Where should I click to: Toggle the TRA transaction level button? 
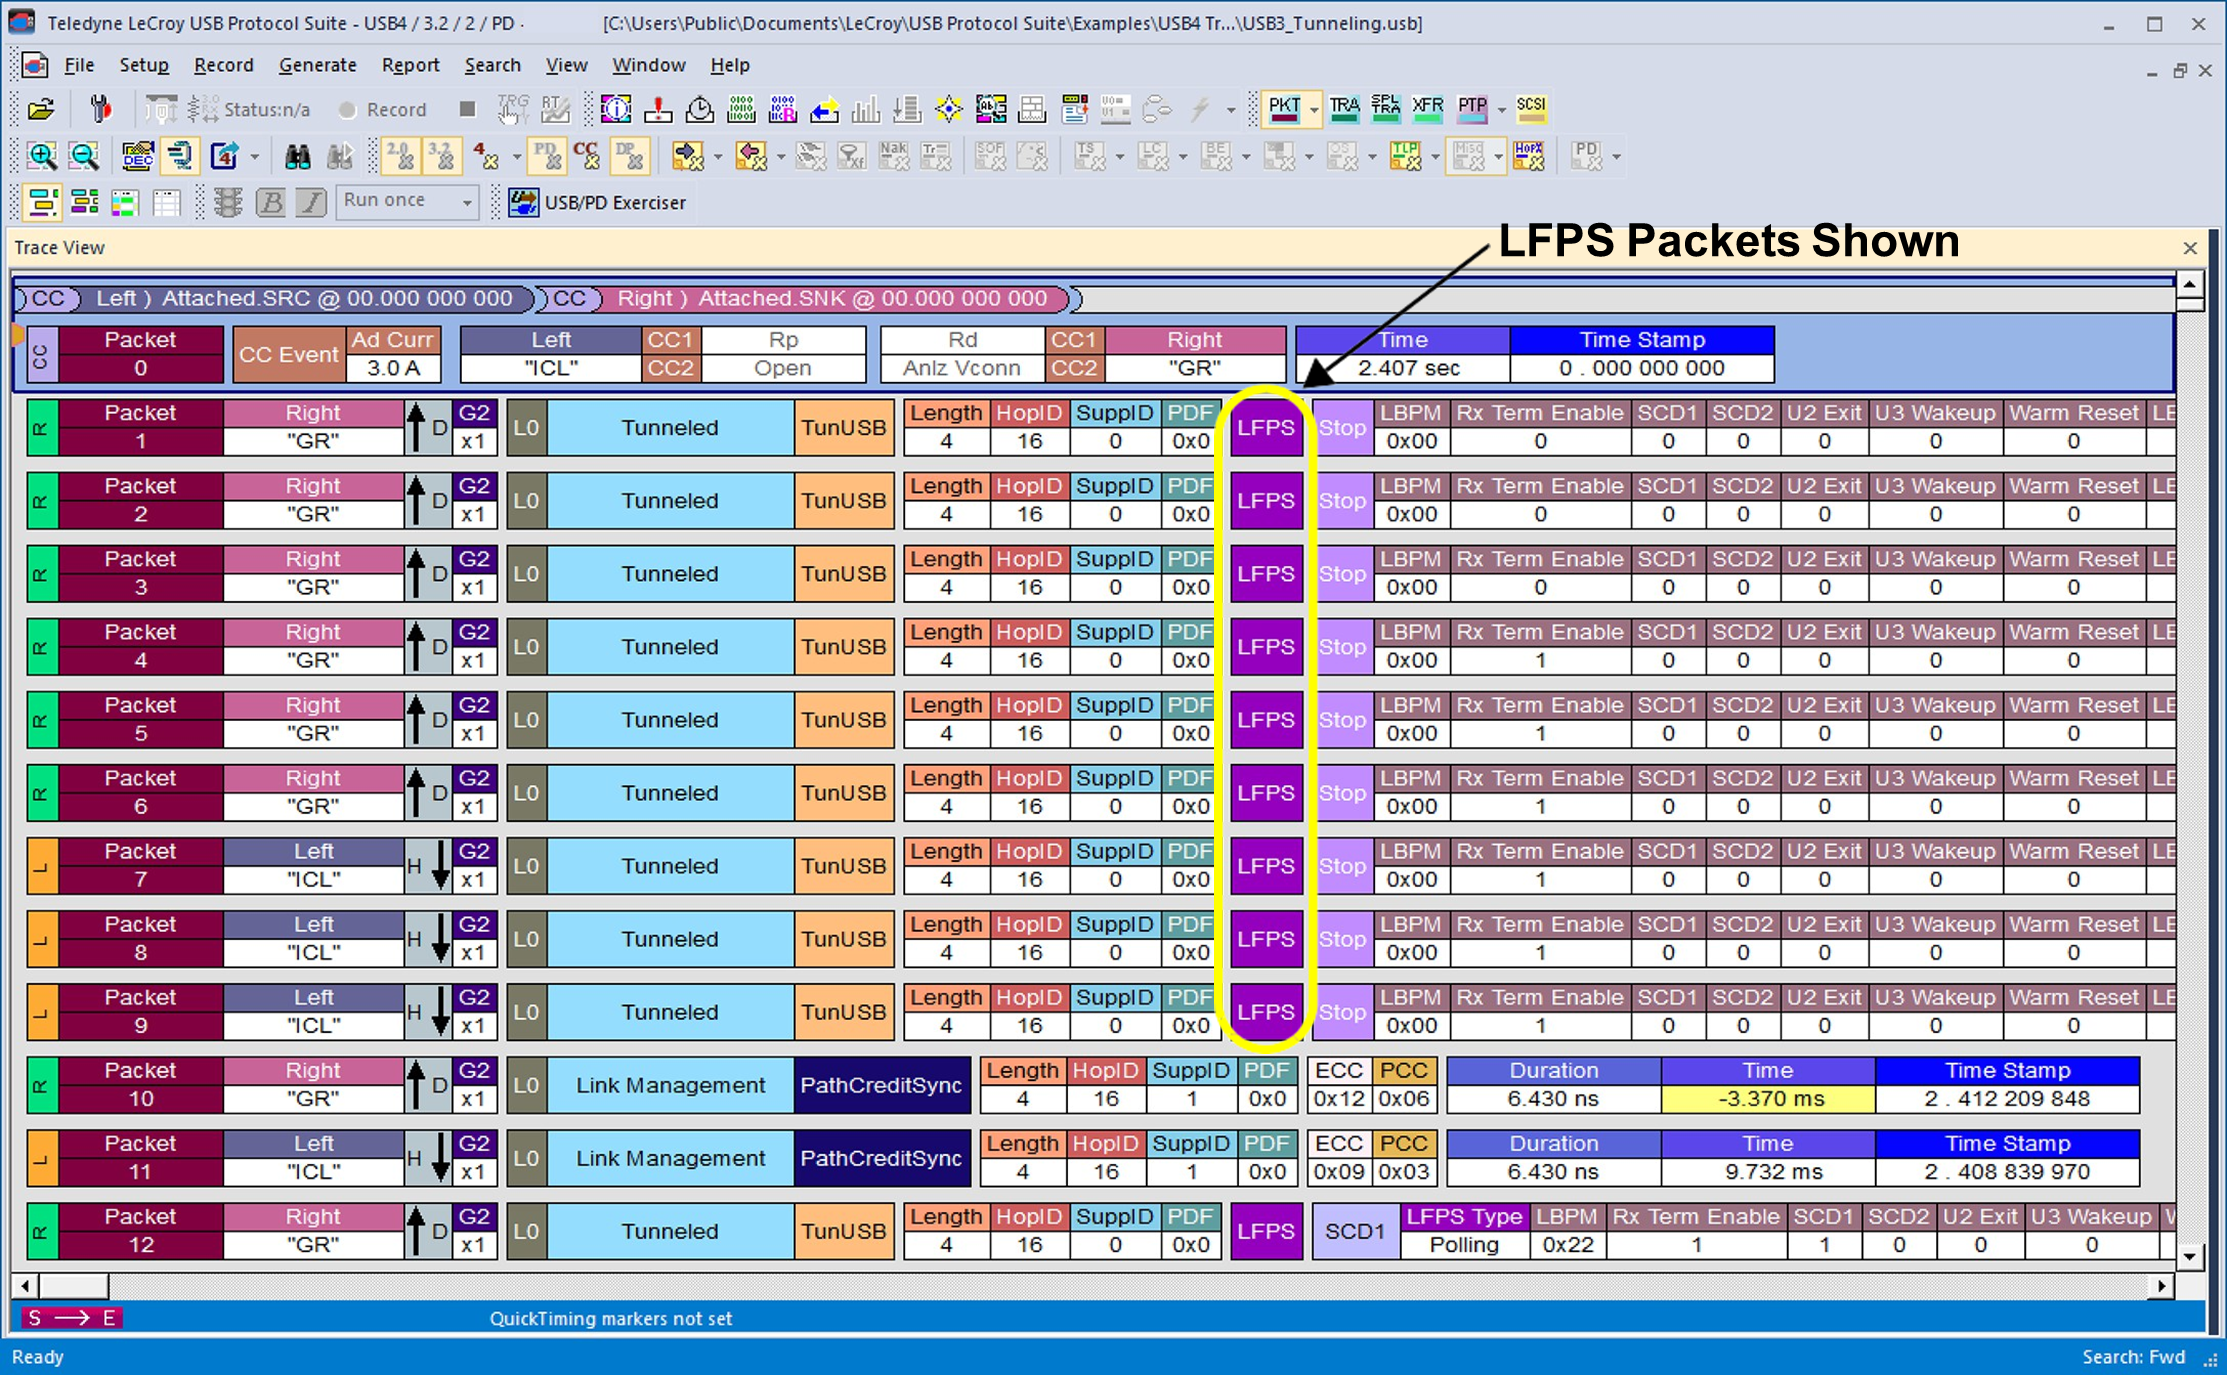click(1344, 108)
